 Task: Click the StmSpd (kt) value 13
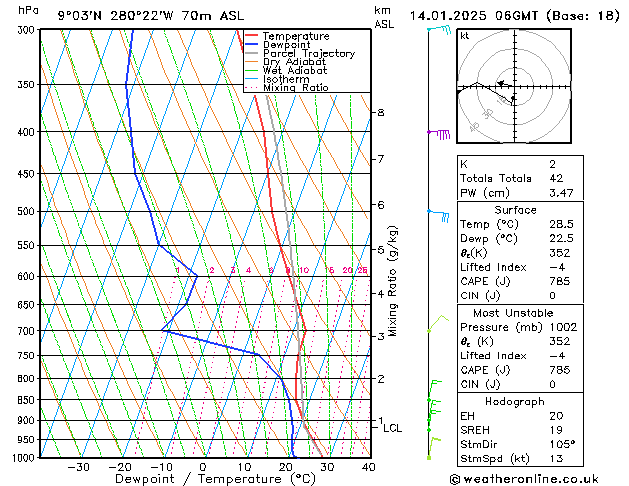556,458
